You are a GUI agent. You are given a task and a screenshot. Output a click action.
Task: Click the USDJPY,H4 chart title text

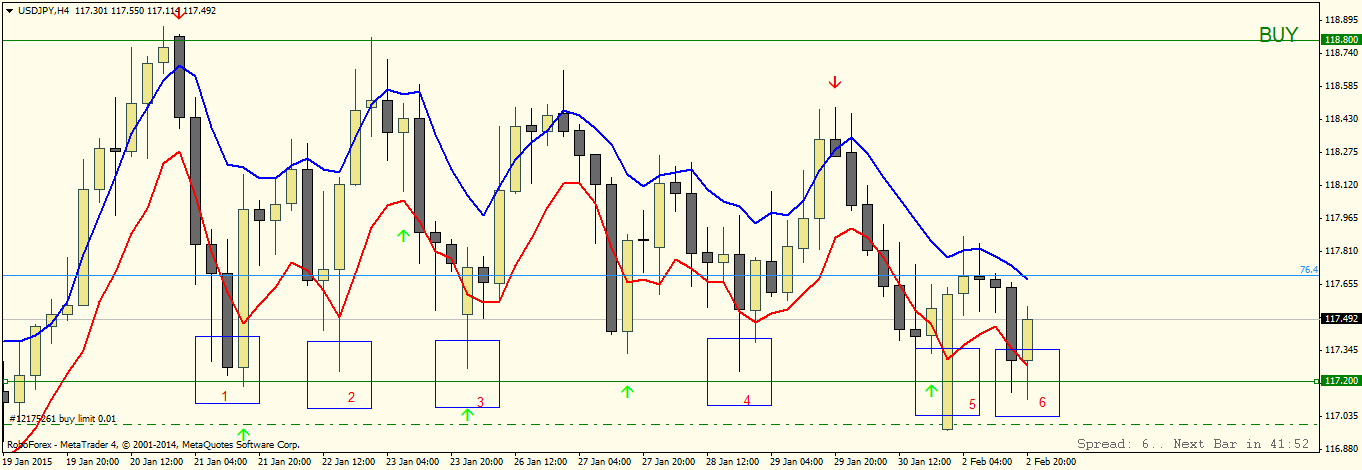click(x=43, y=9)
